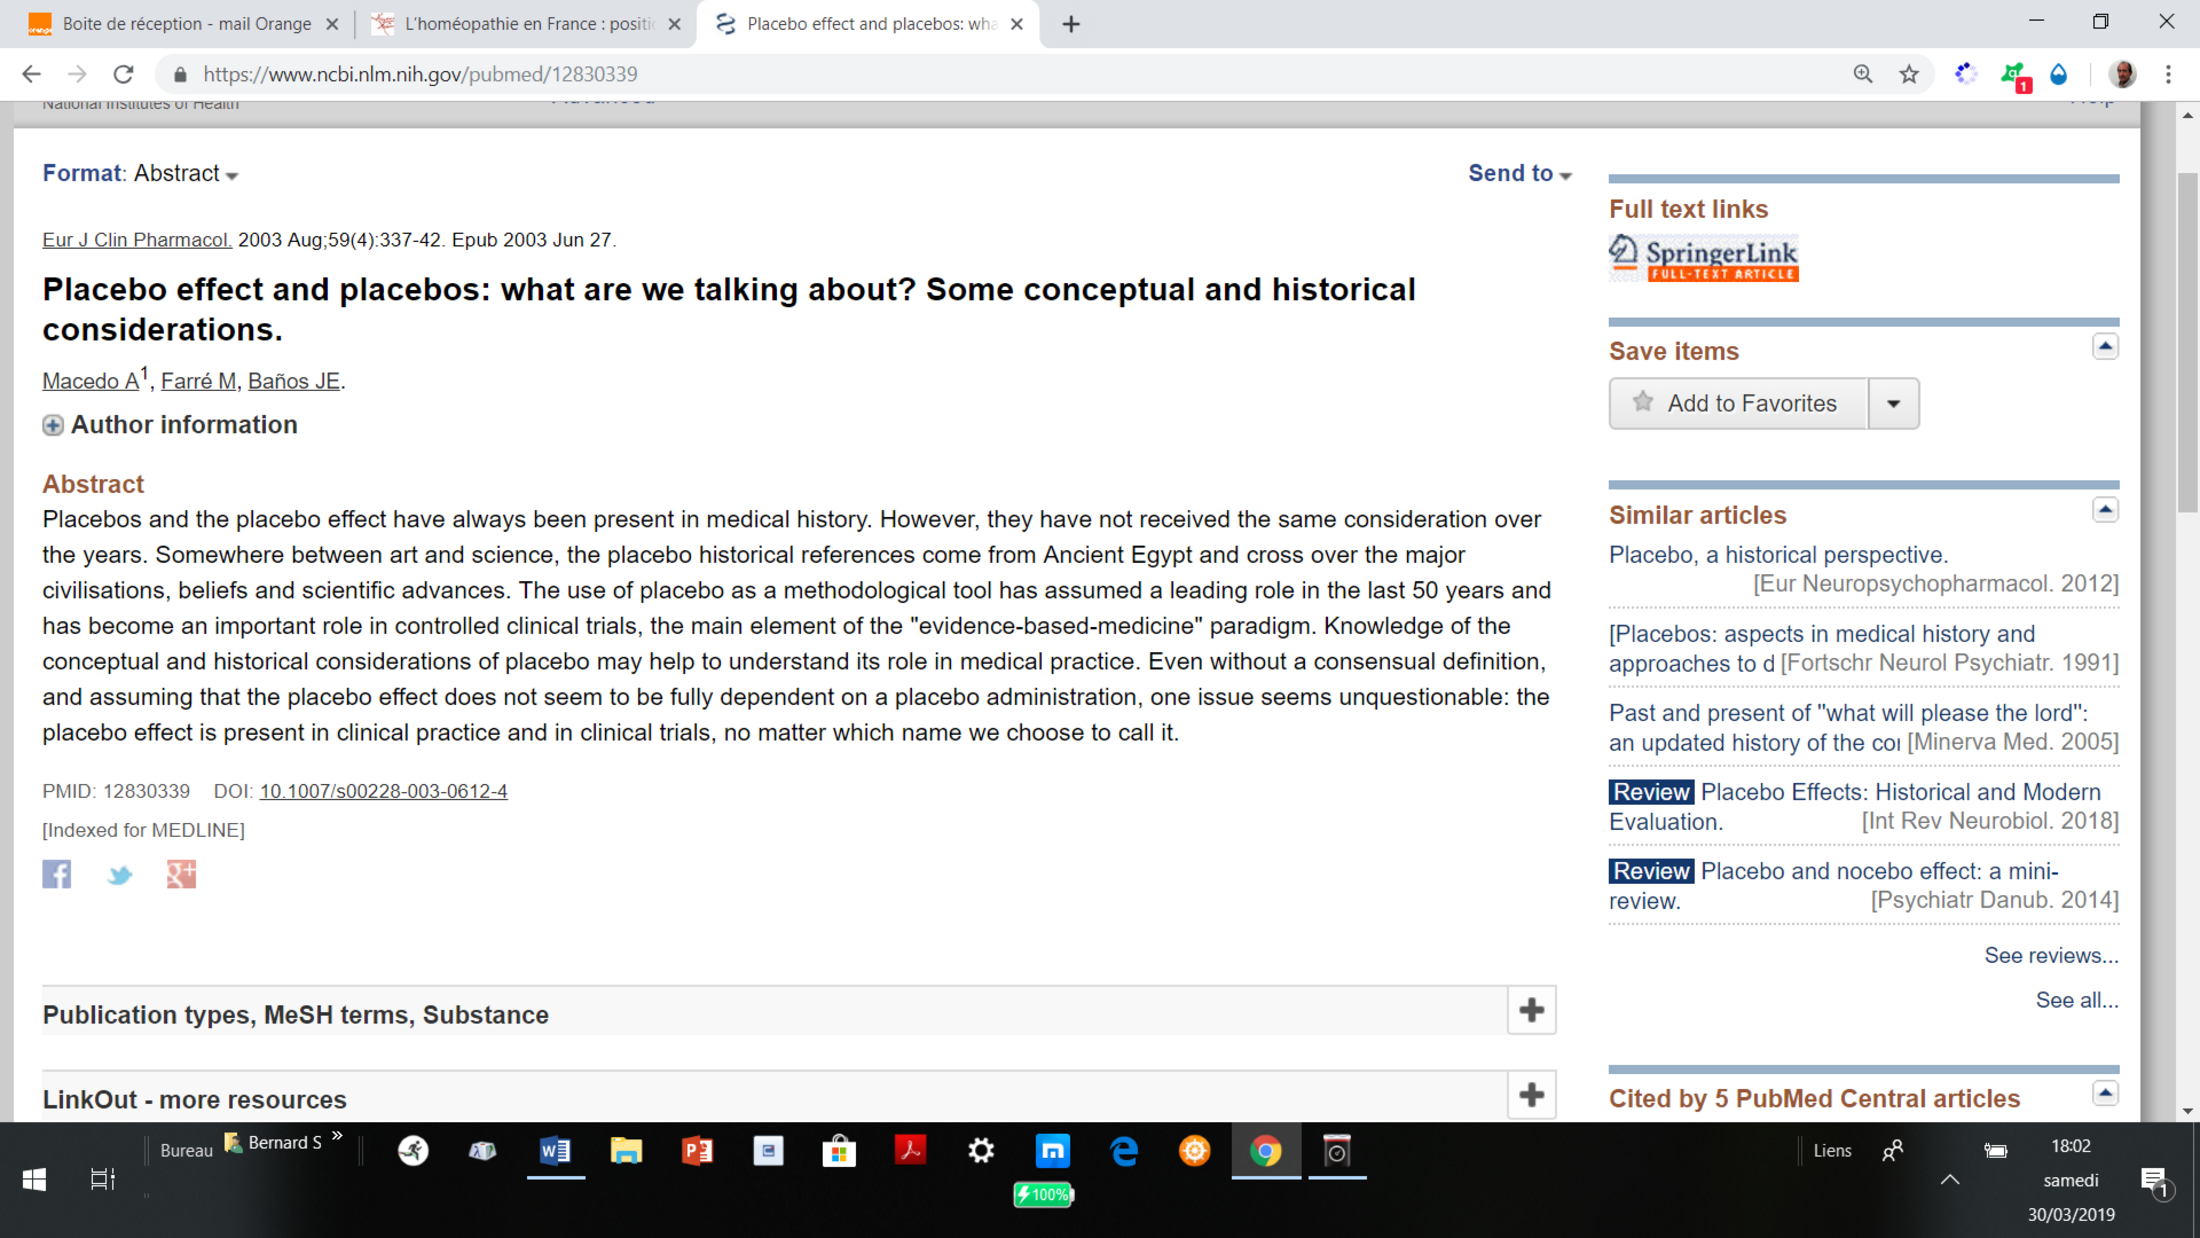
Task: Open SpringerLink full-text article logo
Action: (1703, 258)
